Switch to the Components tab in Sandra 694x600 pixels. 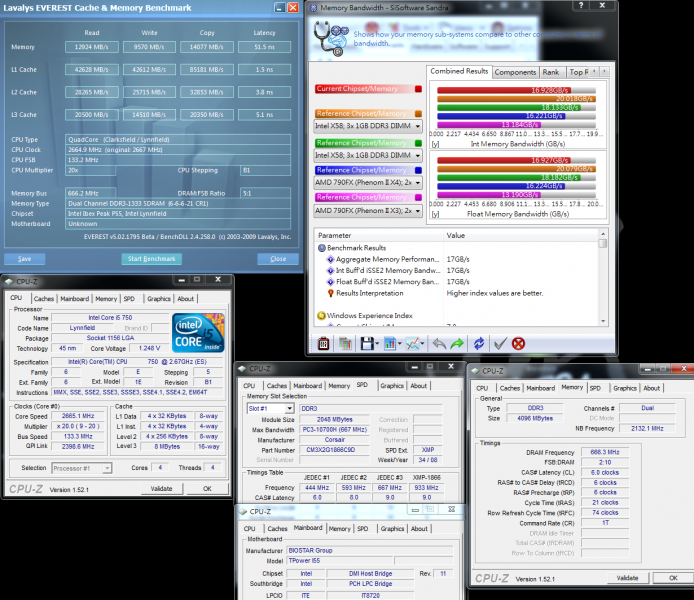pos(515,72)
